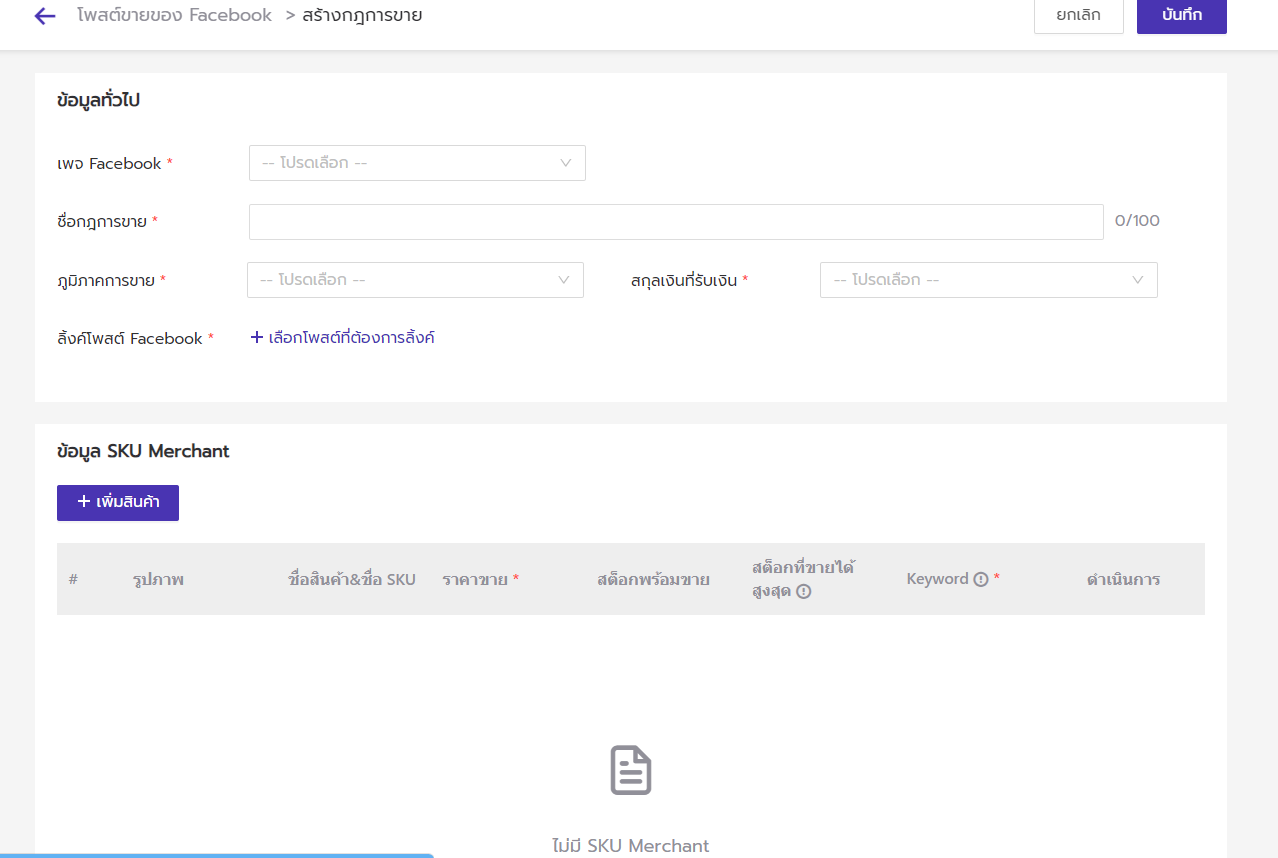This screenshot has width=1278, height=858.
Task: Expand the ภูมิภาคการขาย dropdown
Action: click(x=415, y=280)
